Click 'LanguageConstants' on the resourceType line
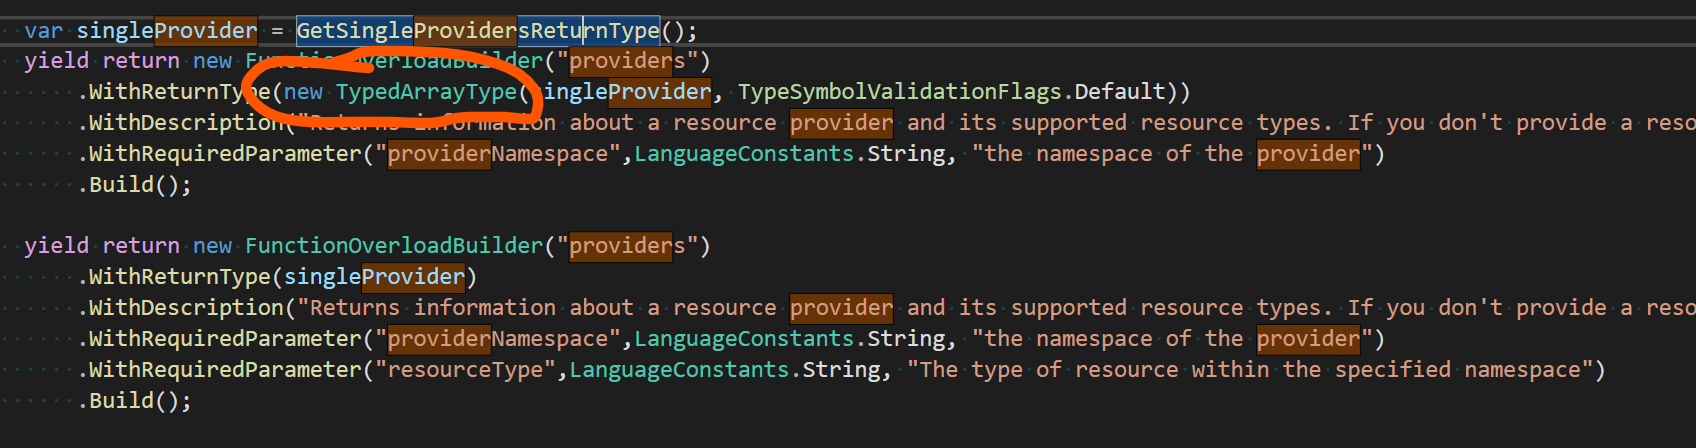Image resolution: width=1696 pixels, height=448 pixels. 680,370
